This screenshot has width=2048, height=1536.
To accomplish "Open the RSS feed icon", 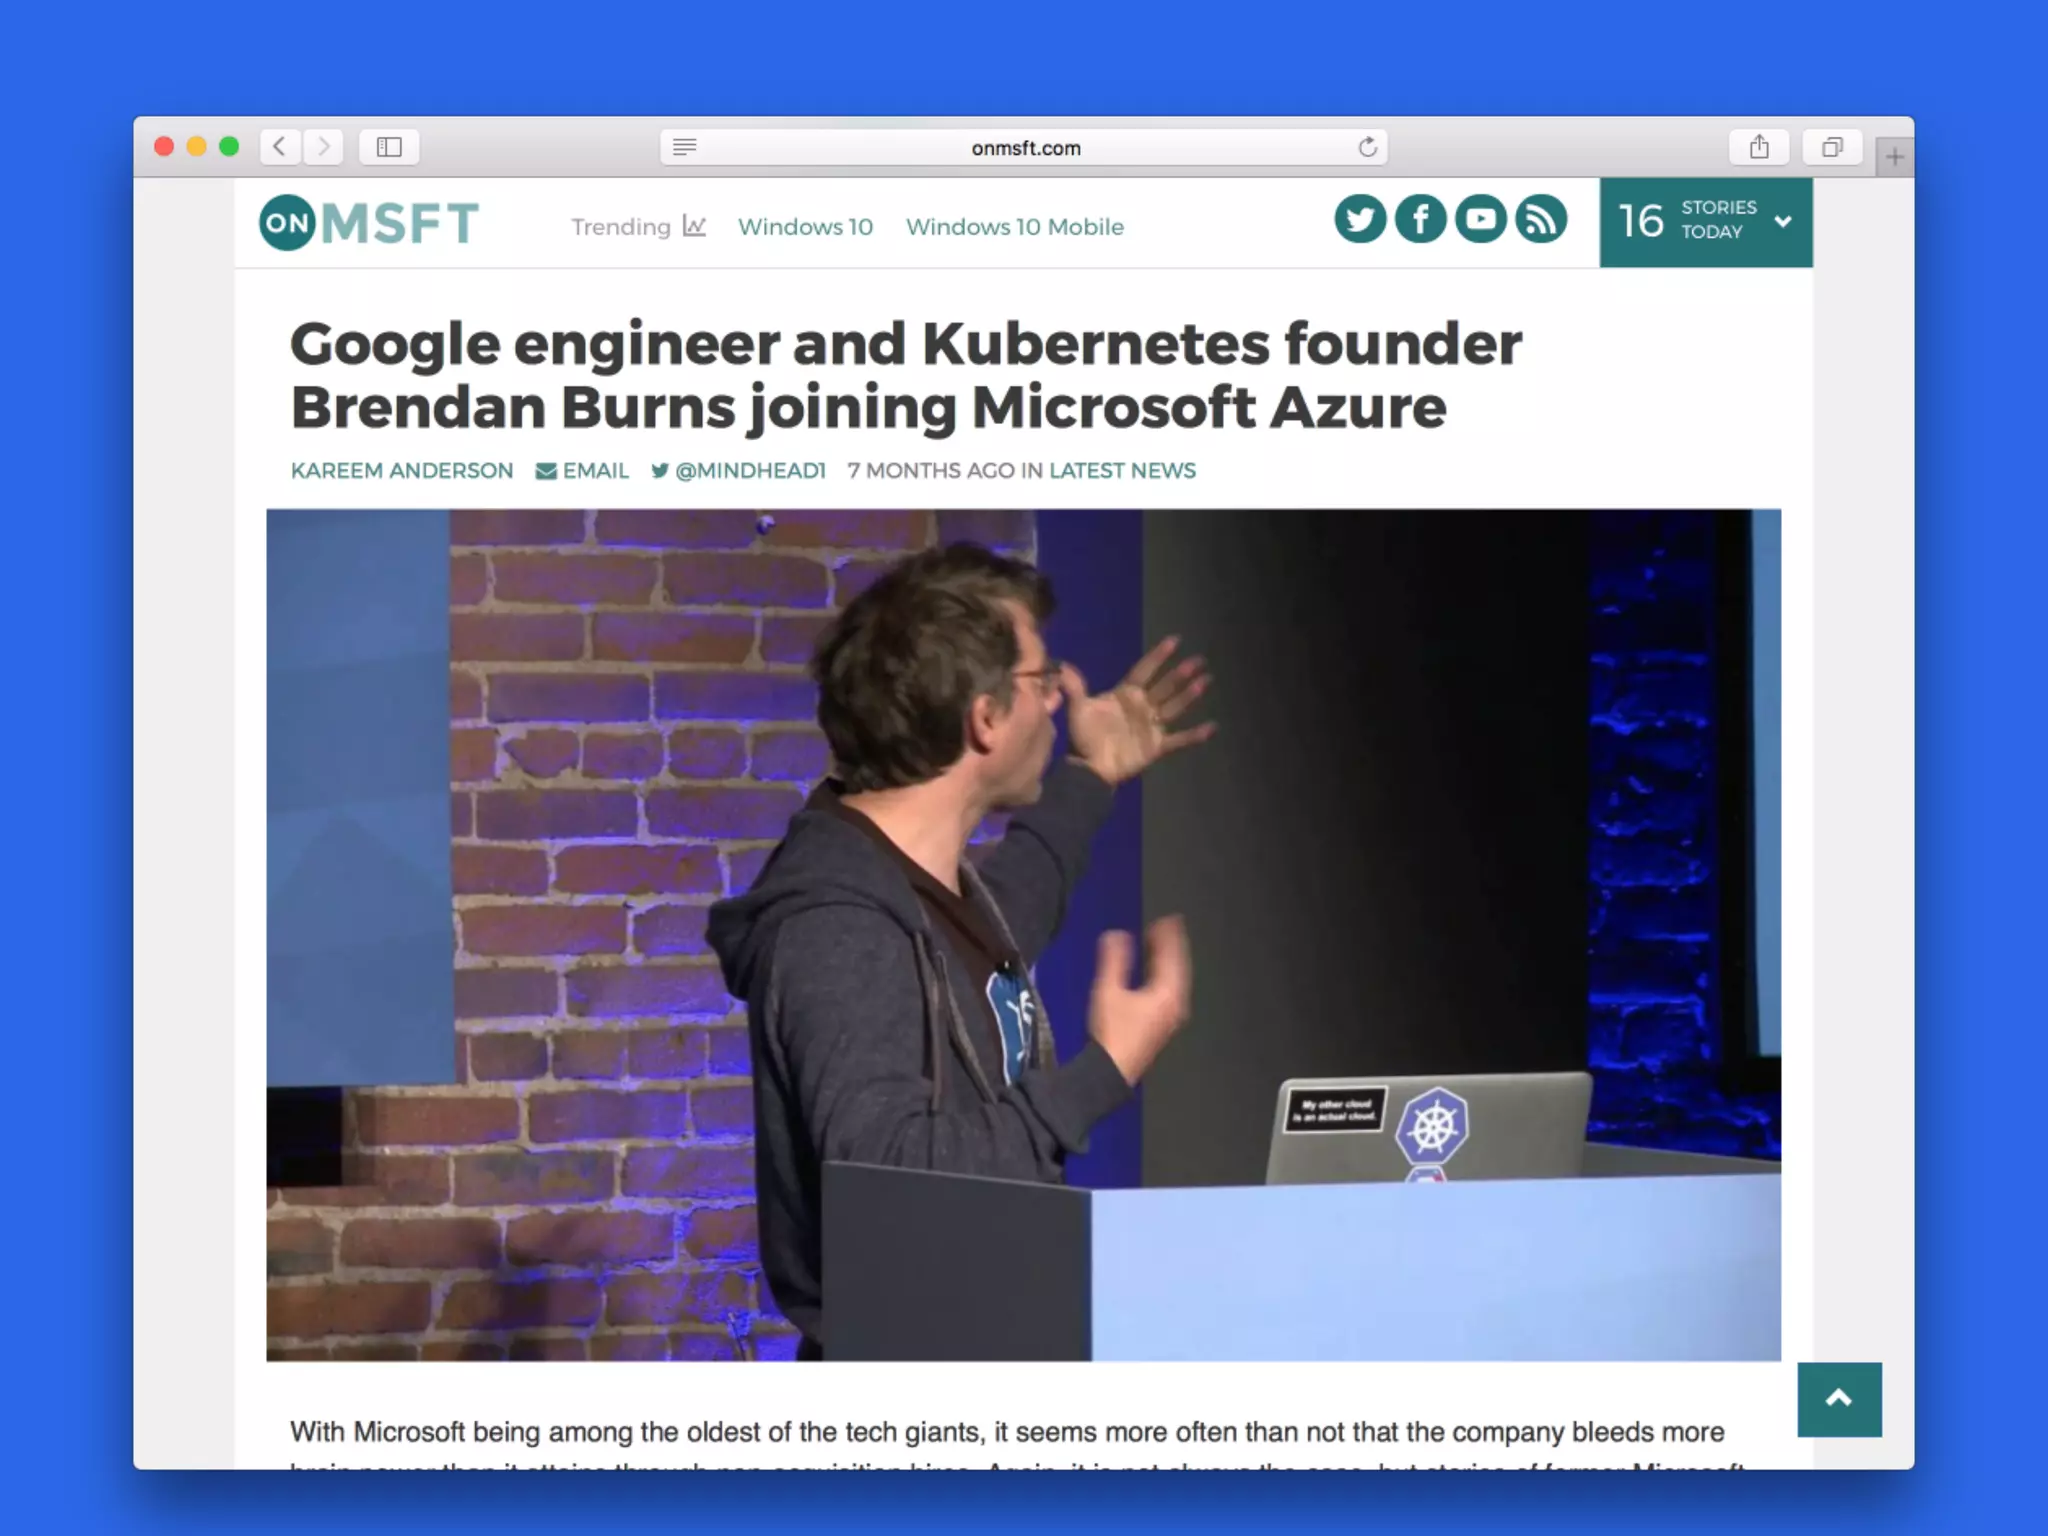I will (1541, 220).
